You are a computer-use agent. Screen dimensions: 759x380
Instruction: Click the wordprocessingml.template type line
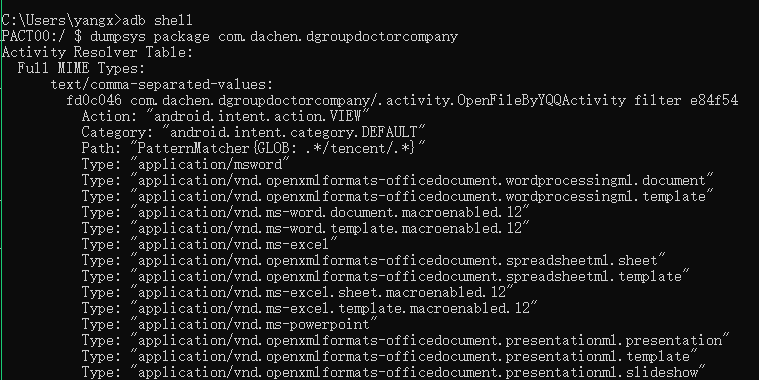click(397, 196)
